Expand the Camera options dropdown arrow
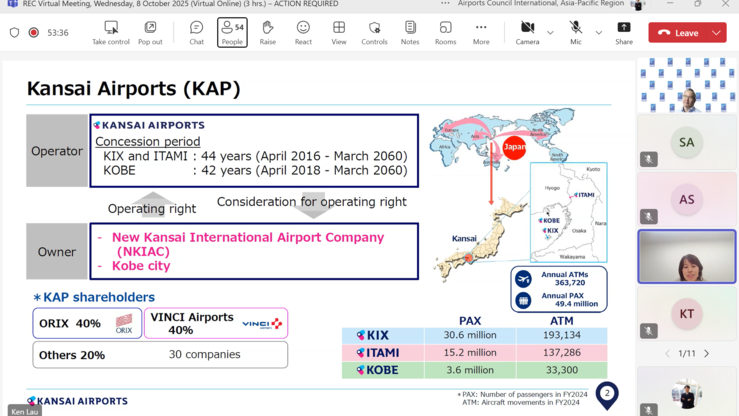 point(550,33)
